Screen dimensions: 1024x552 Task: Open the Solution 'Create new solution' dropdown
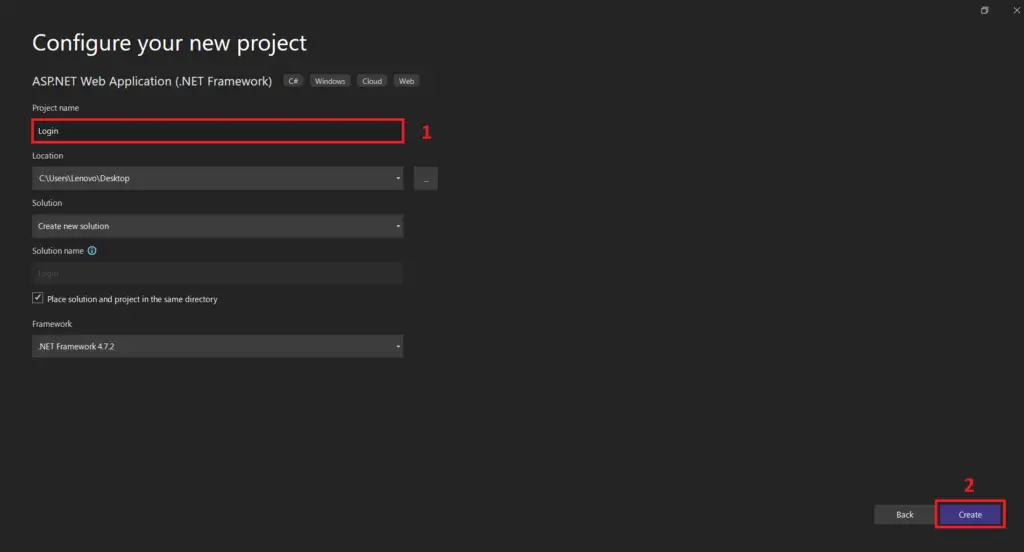tap(218, 226)
